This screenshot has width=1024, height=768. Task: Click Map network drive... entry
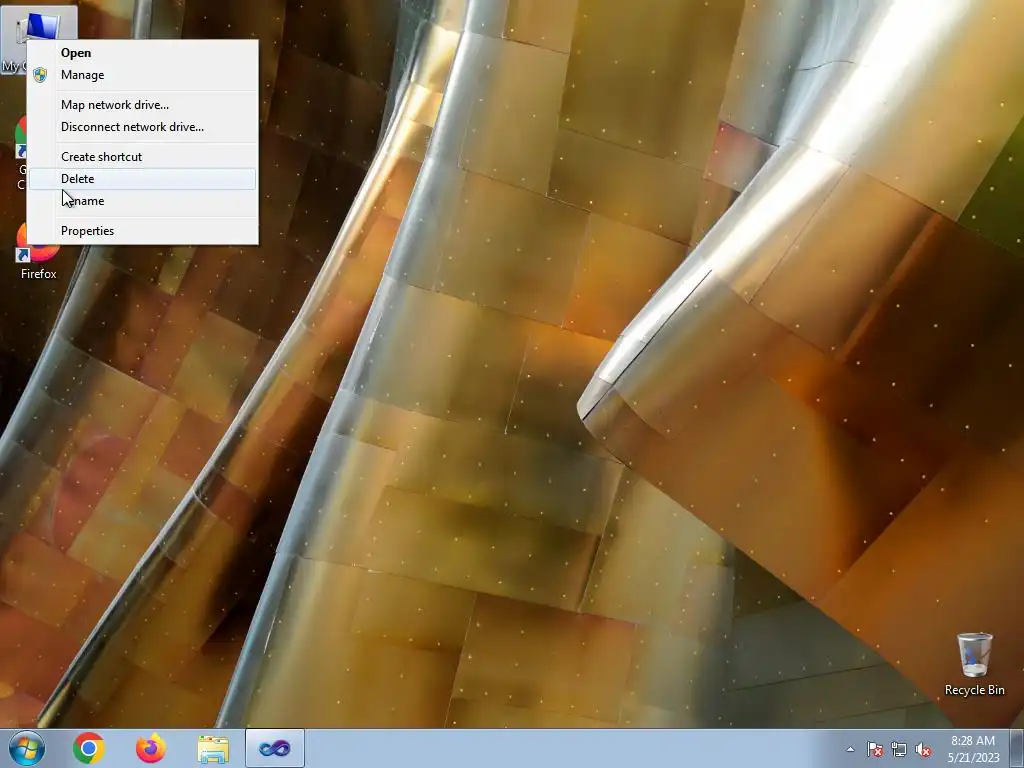point(142,104)
